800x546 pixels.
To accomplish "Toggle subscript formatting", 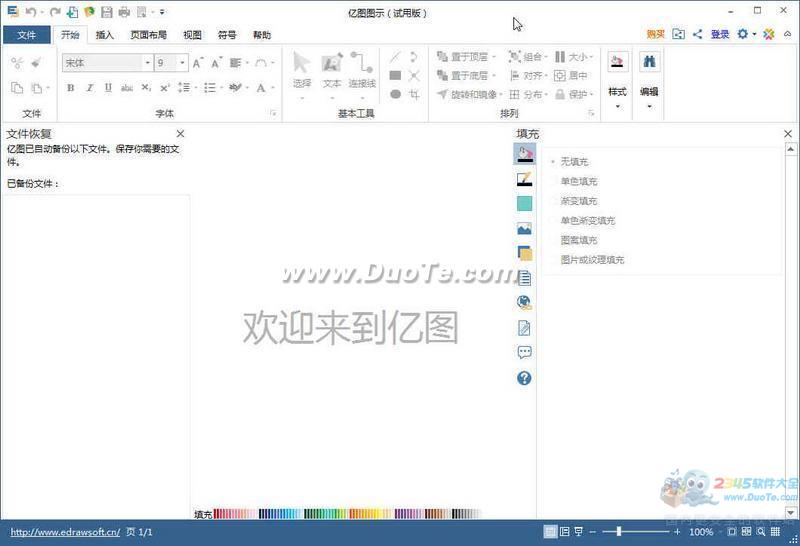I will point(146,88).
